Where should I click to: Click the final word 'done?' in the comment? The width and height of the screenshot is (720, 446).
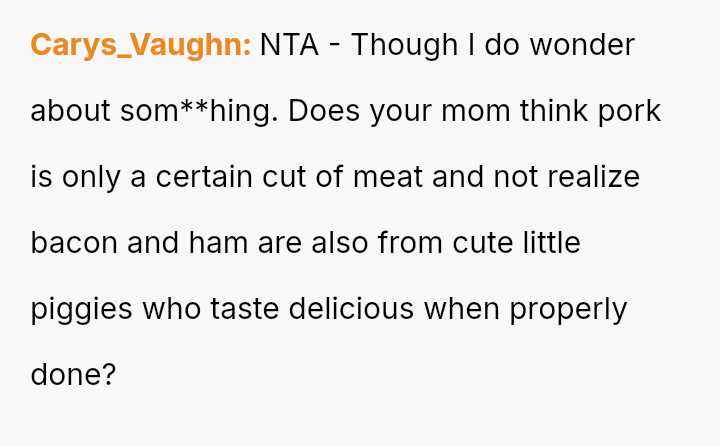pyautogui.click(x=73, y=375)
